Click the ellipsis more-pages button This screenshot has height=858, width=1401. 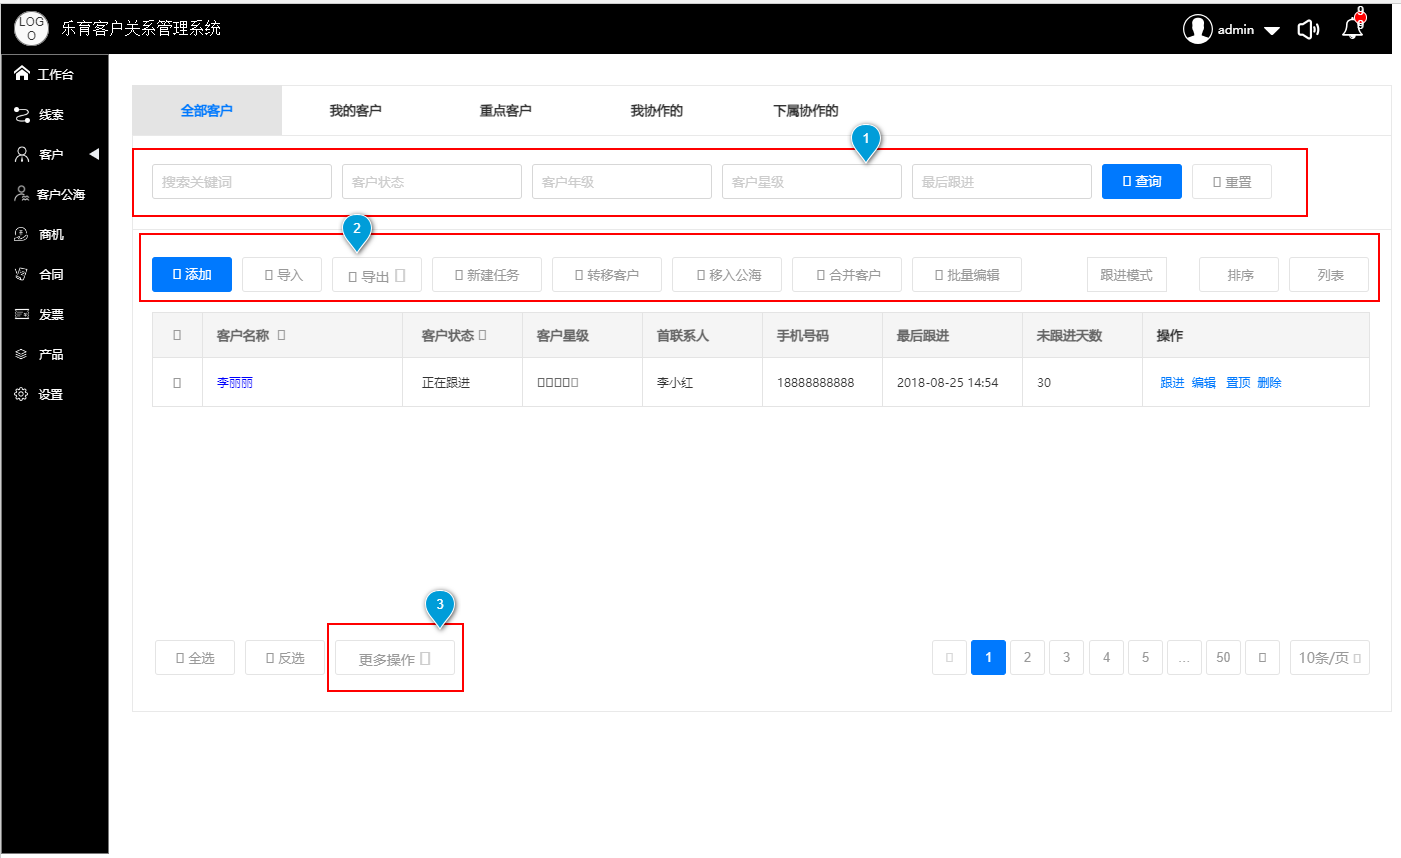click(x=1184, y=658)
